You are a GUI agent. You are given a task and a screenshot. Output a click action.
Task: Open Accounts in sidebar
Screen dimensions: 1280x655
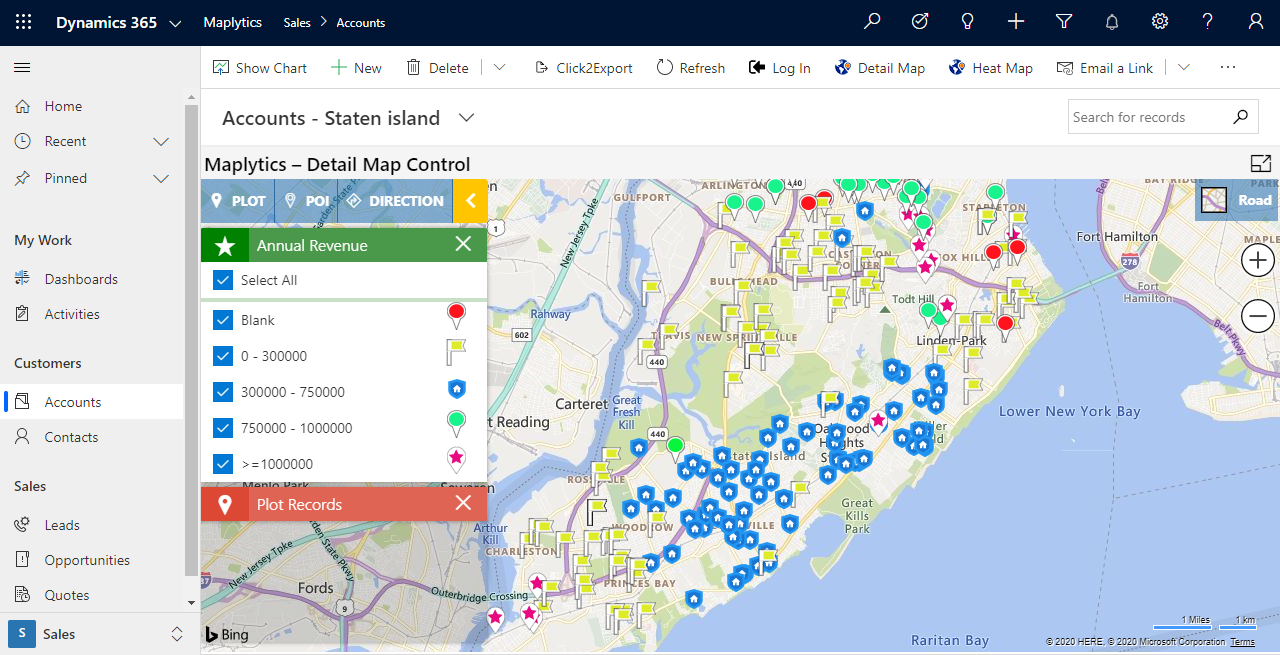coord(92,402)
